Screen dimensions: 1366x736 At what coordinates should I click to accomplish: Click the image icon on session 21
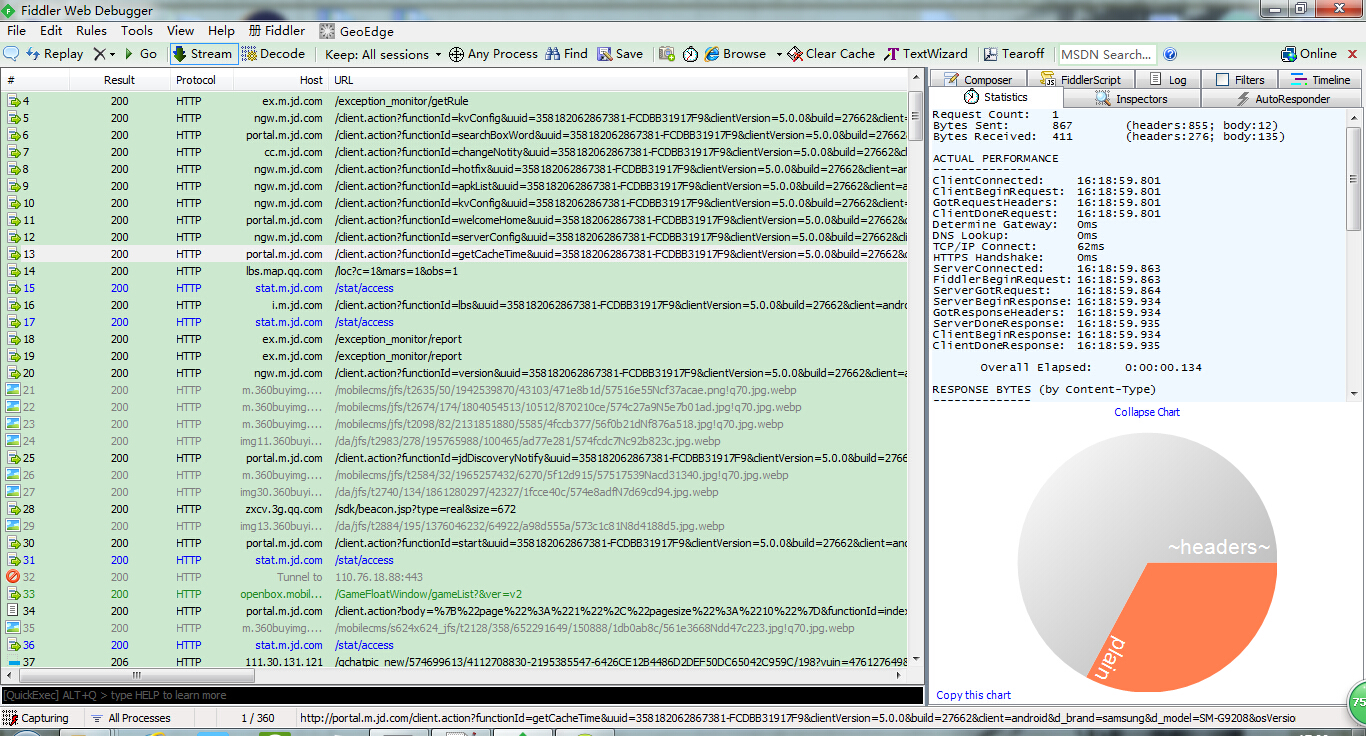(x=13, y=390)
